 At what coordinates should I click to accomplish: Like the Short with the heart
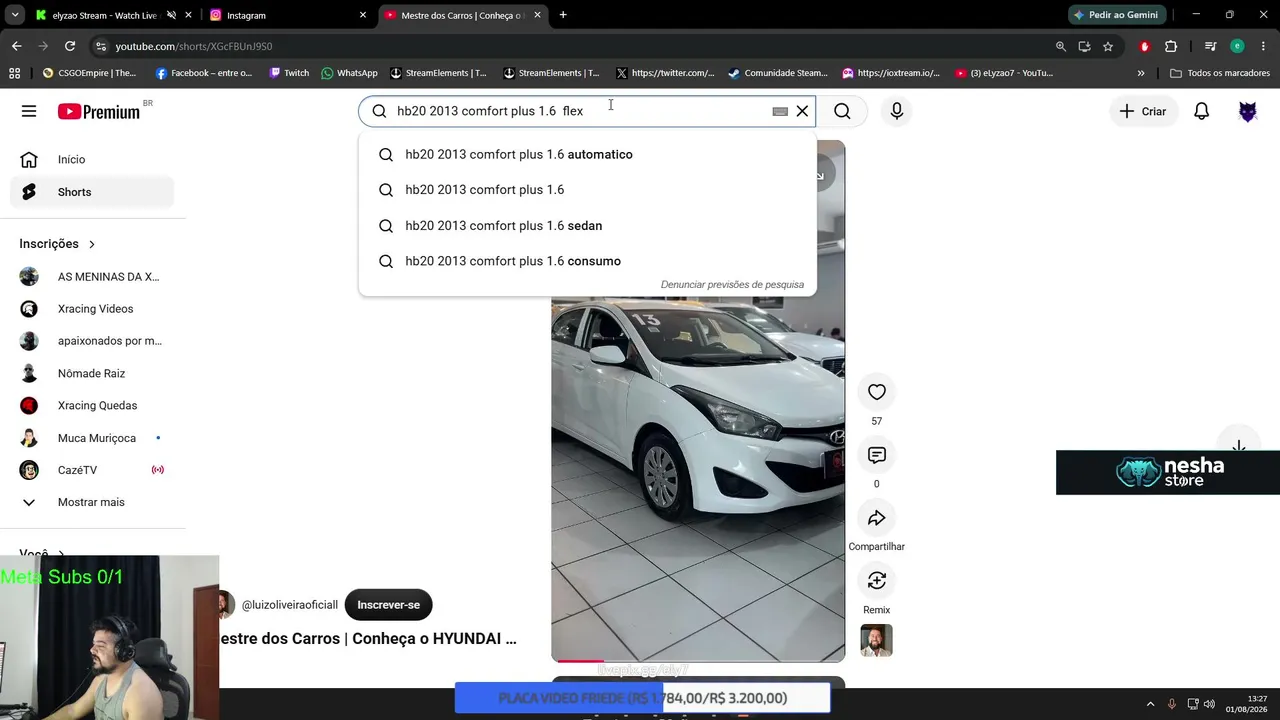click(877, 392)
